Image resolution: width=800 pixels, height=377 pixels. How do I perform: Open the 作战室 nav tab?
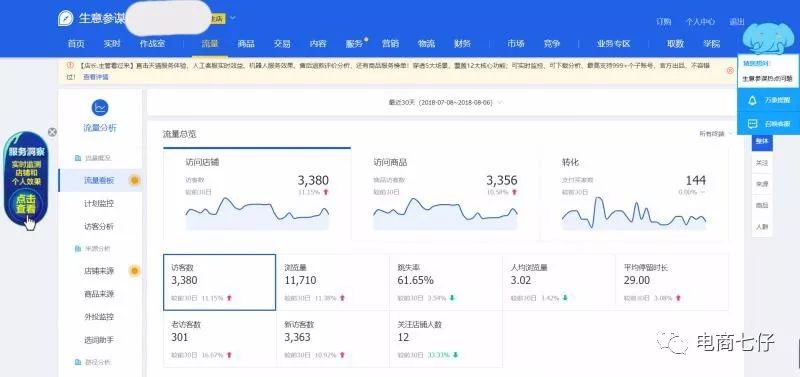coord(153,44)
